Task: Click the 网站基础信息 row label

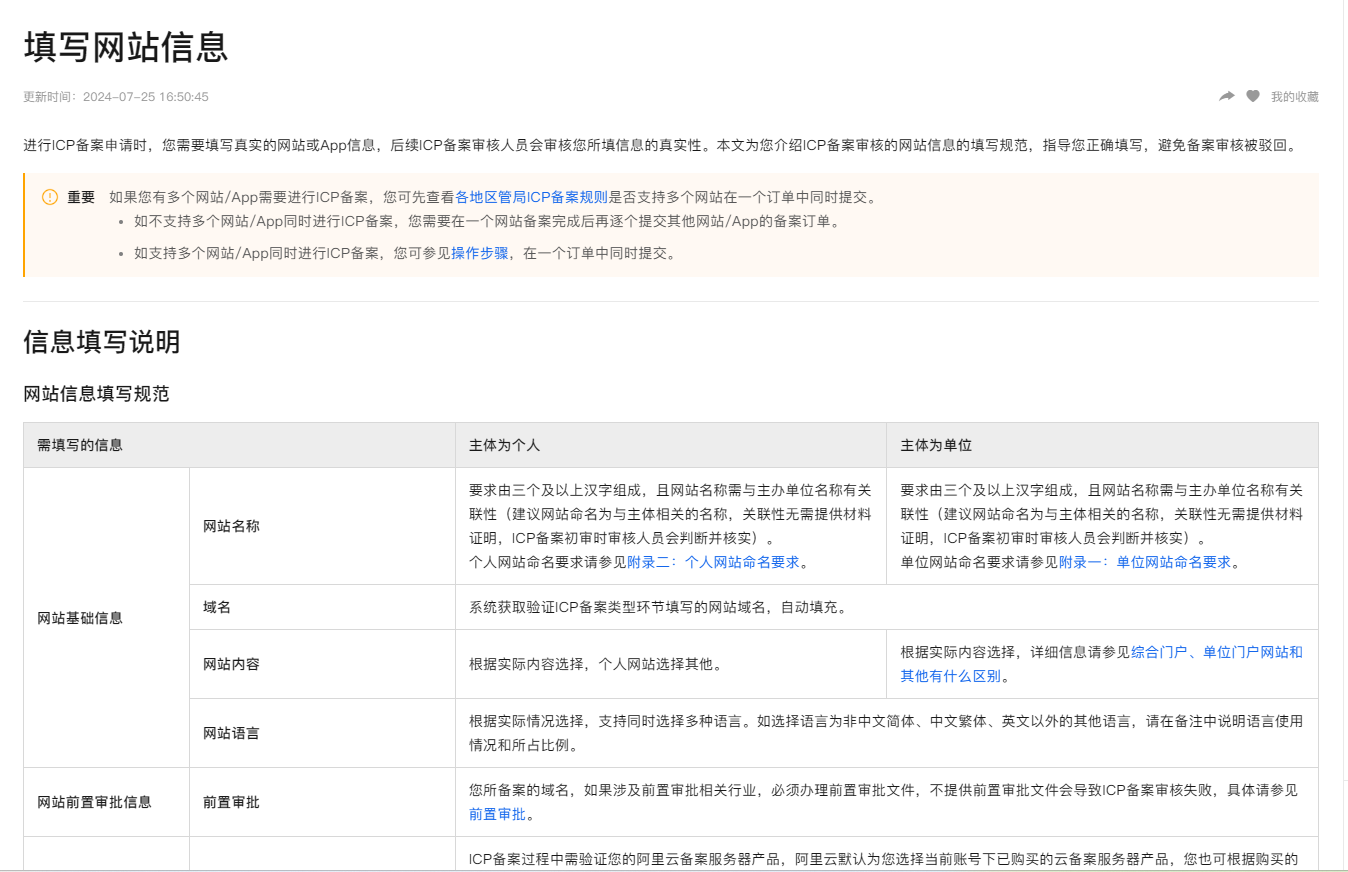Action: 107,618
